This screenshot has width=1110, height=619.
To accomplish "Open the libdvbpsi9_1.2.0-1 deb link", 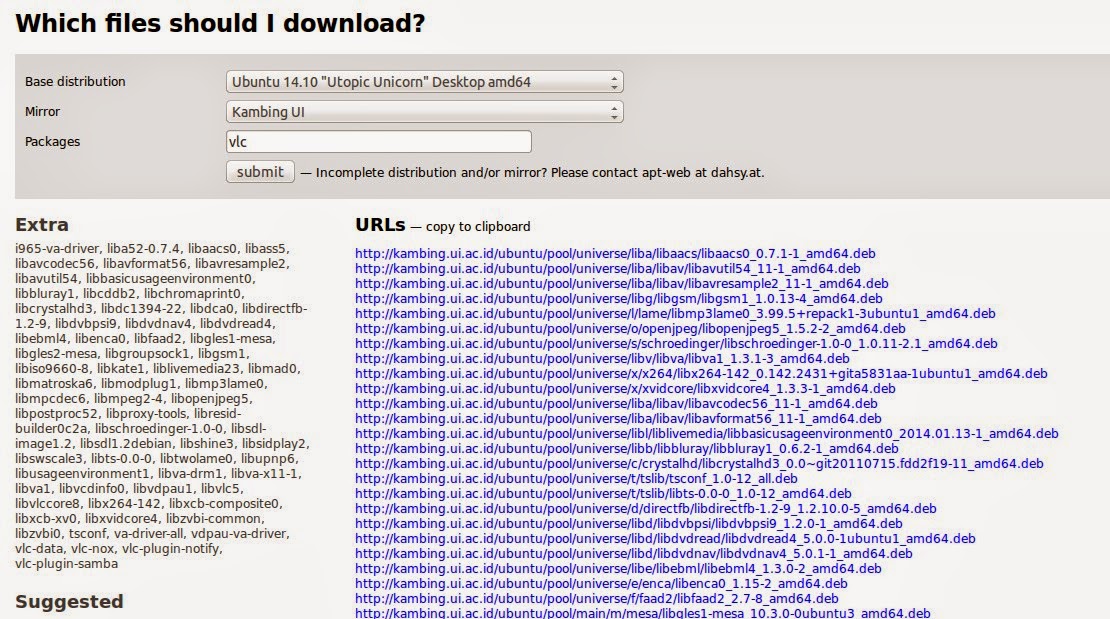I will [629, 523].
